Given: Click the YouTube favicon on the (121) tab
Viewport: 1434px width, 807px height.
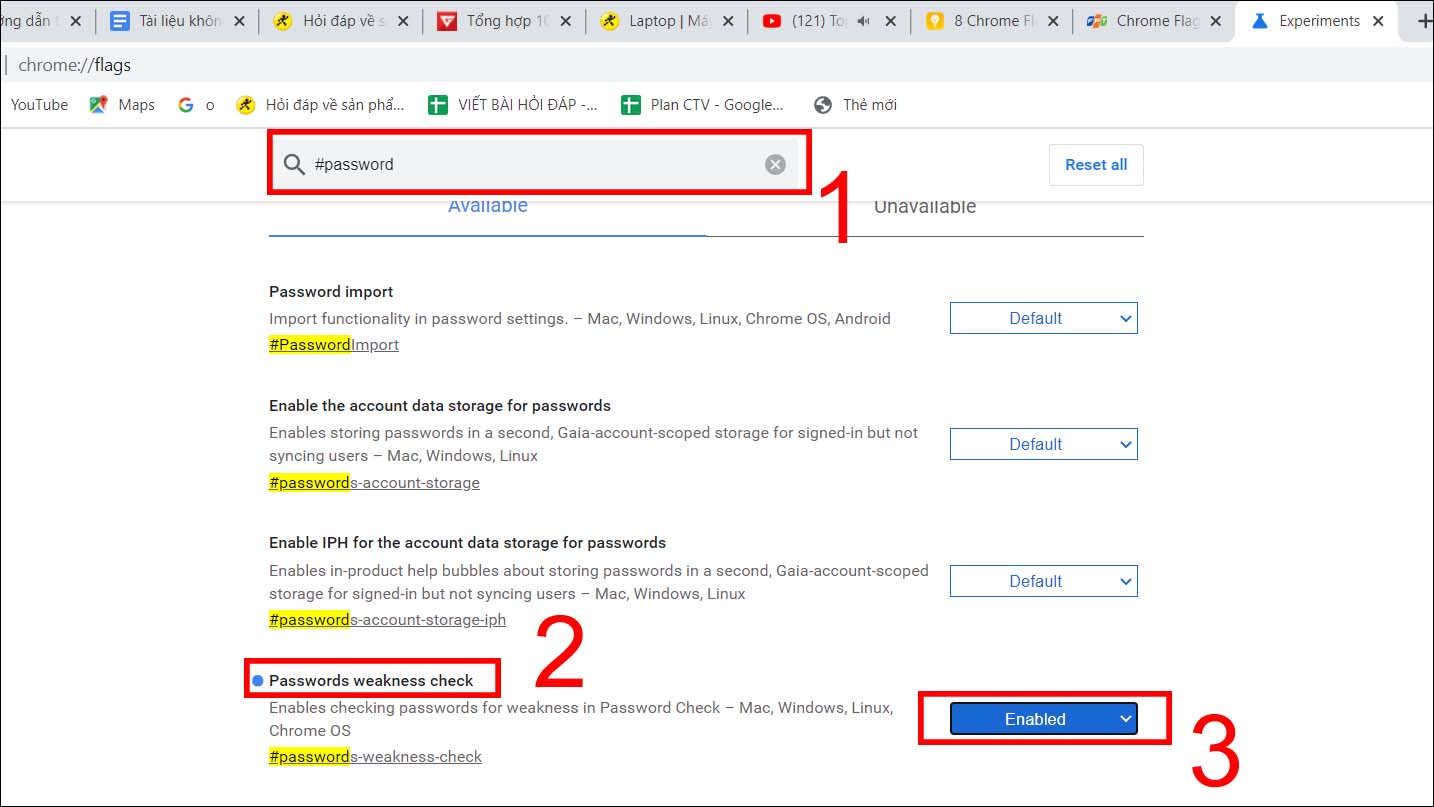Looking at the screenshot, I should 771,20.
